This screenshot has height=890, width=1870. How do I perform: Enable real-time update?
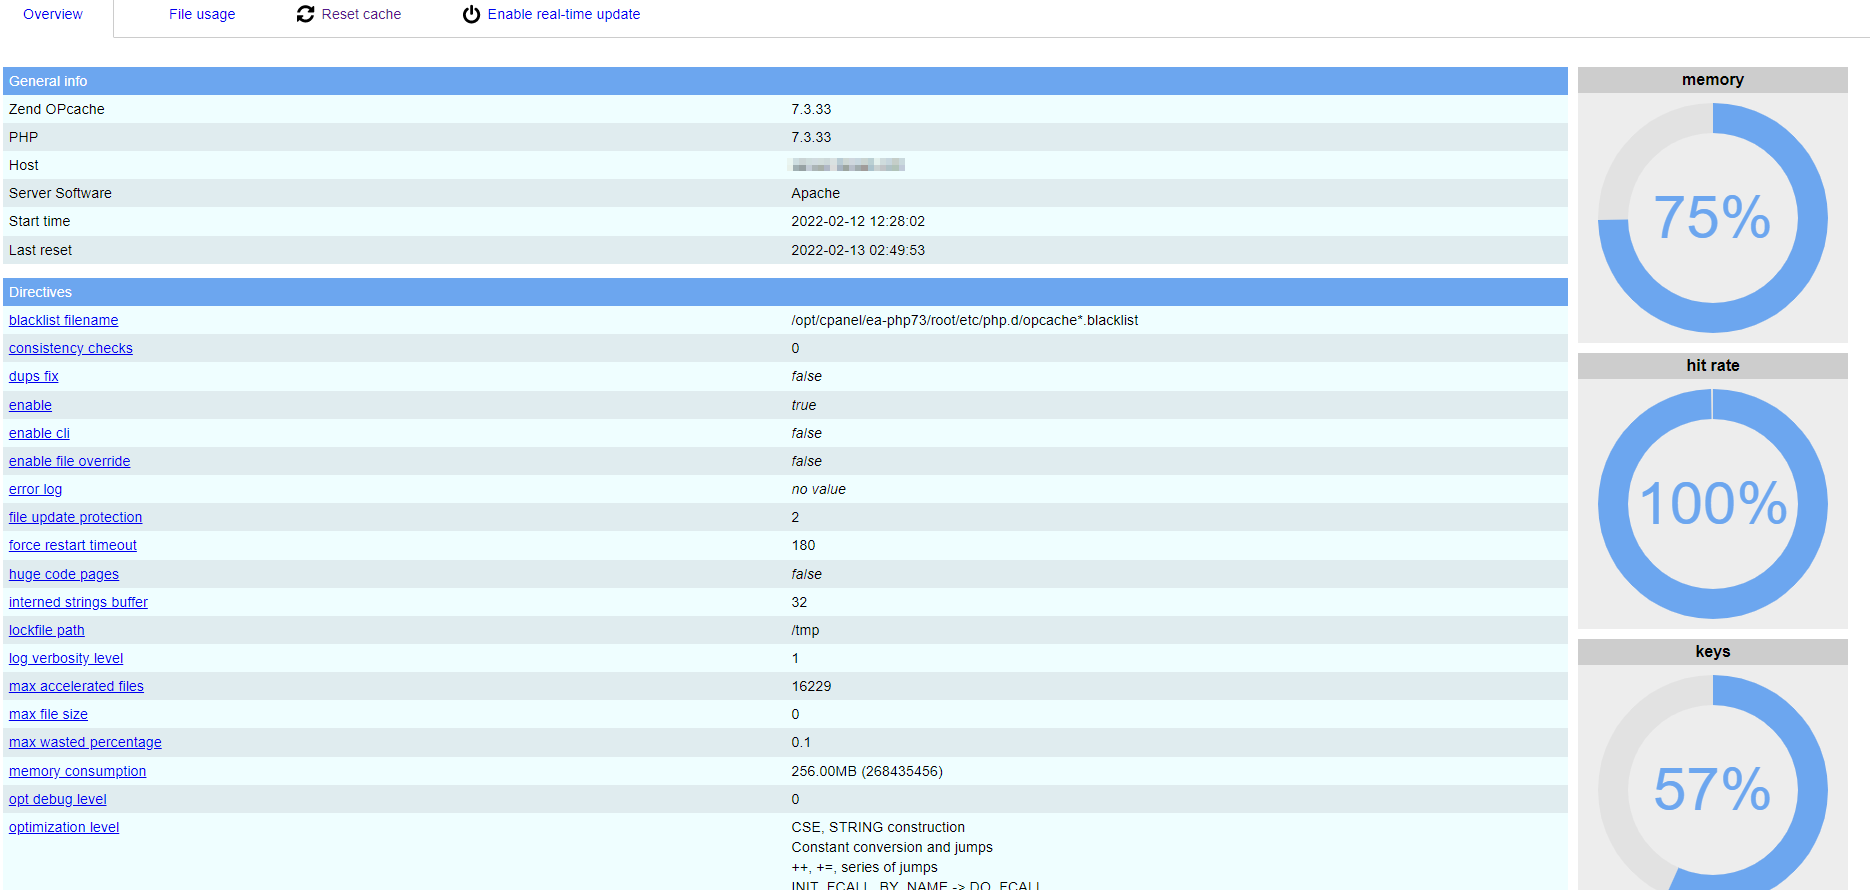tap(564, 14)
